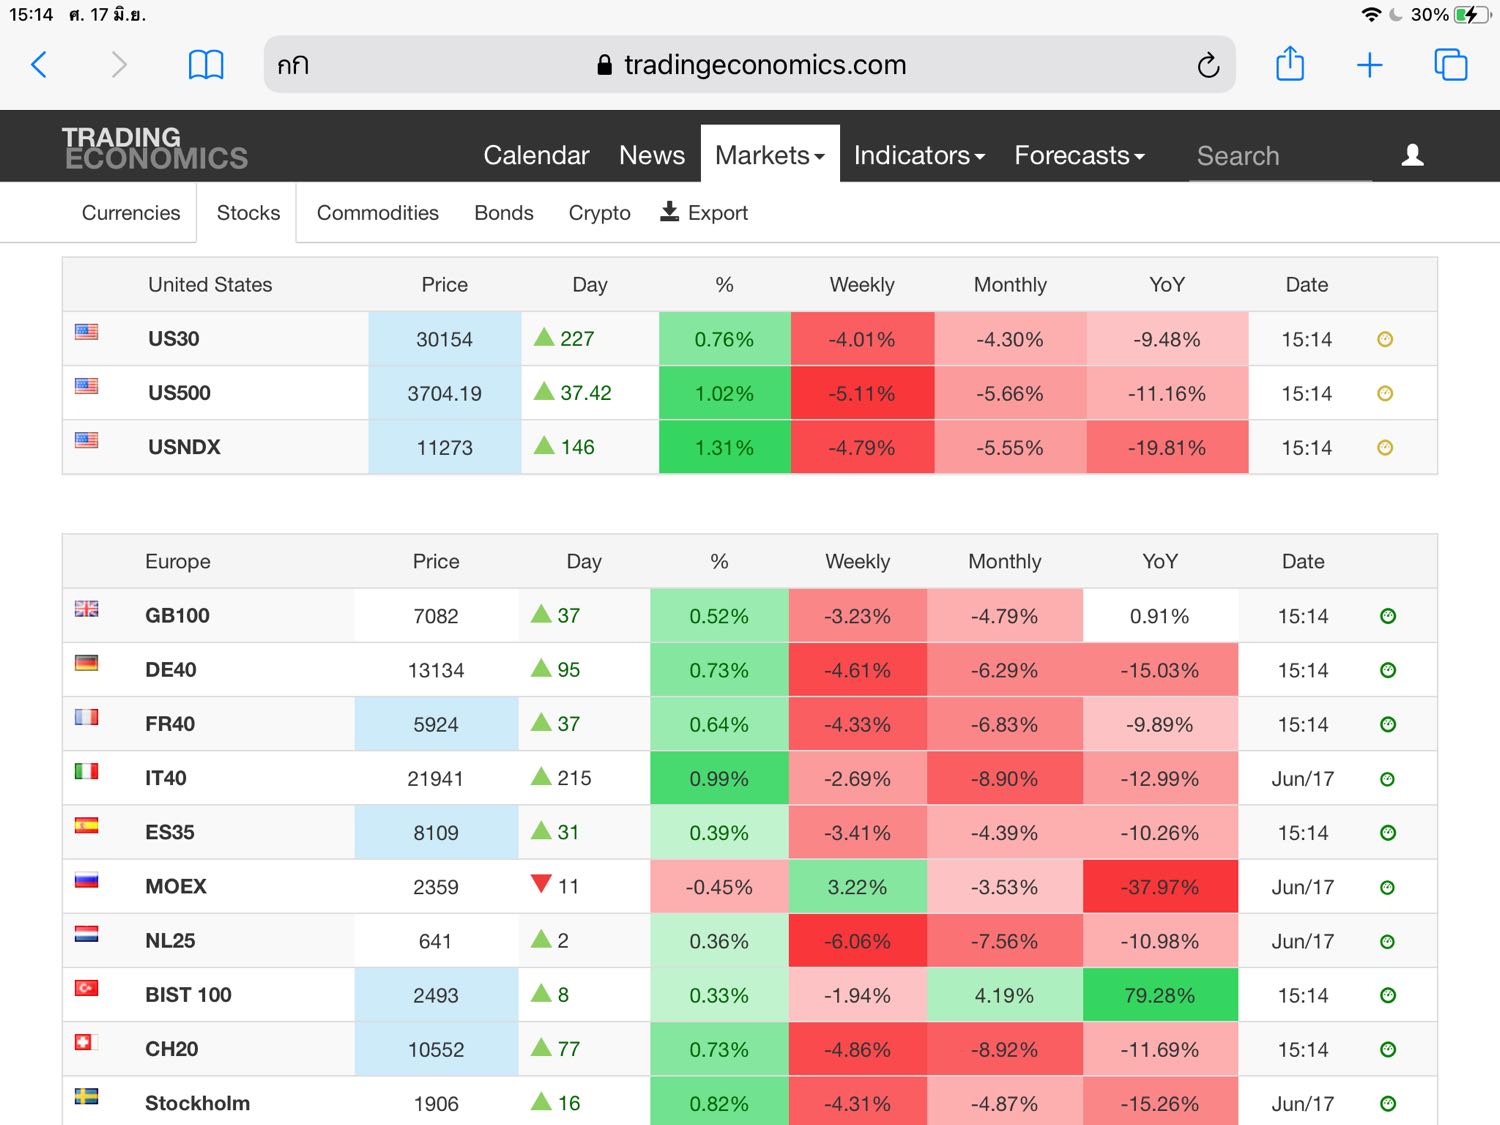Click the clock icon in US30 row
The height and width of the screenshot is (1125, 1500).
1385,339
